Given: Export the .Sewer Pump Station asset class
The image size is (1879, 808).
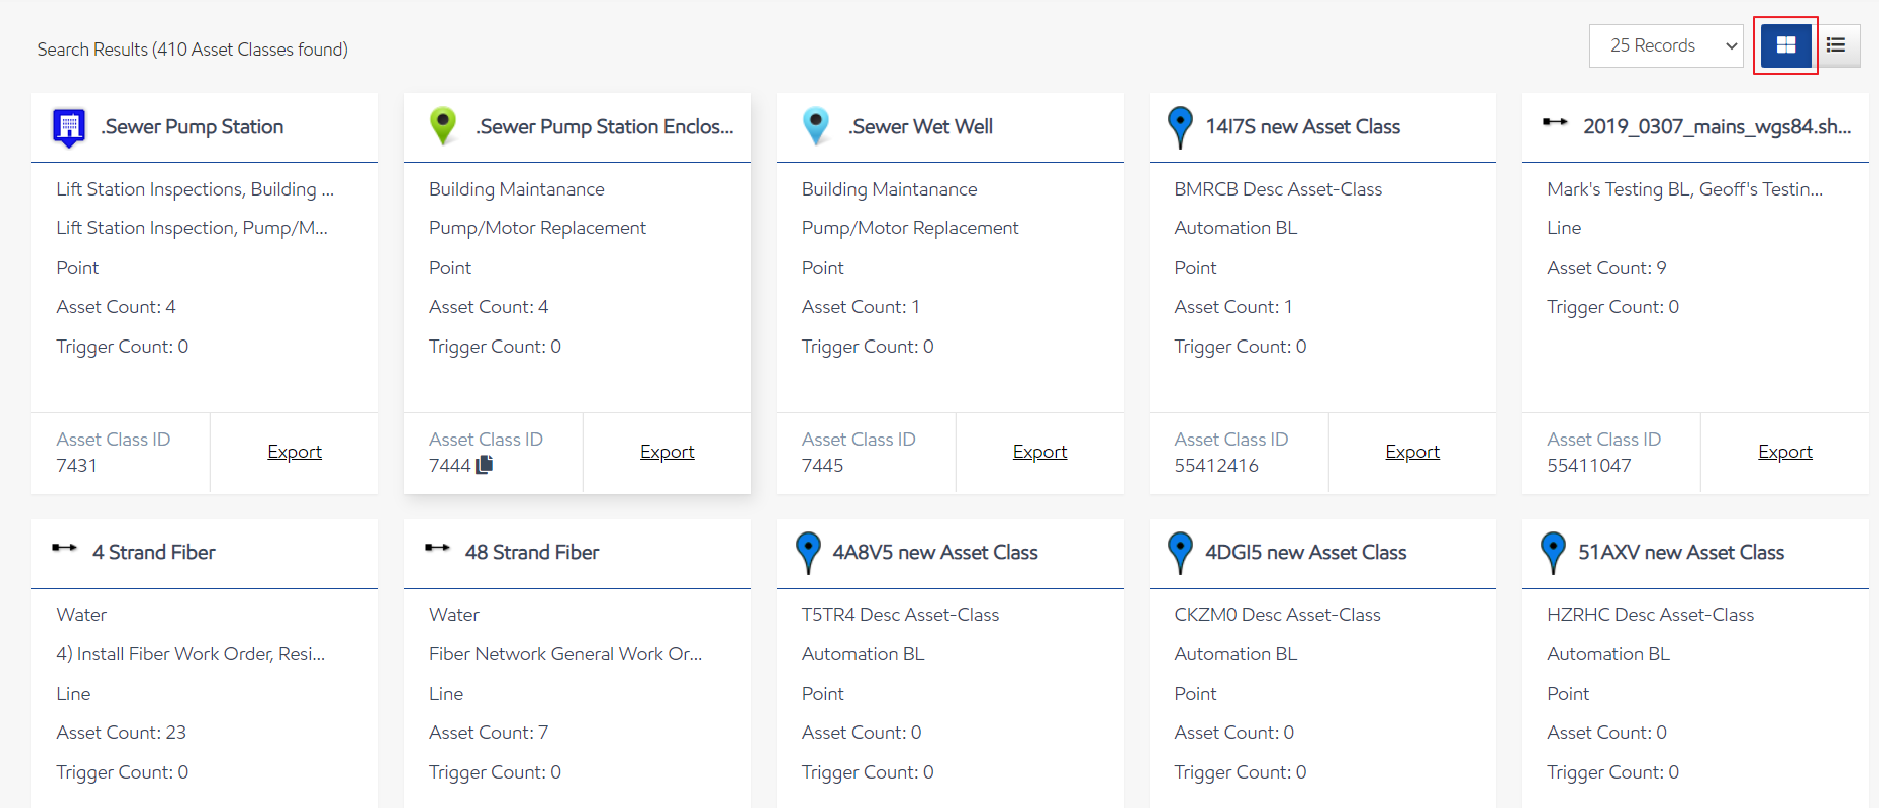Looking at the screenshot, I should click(x=294, y=452).
